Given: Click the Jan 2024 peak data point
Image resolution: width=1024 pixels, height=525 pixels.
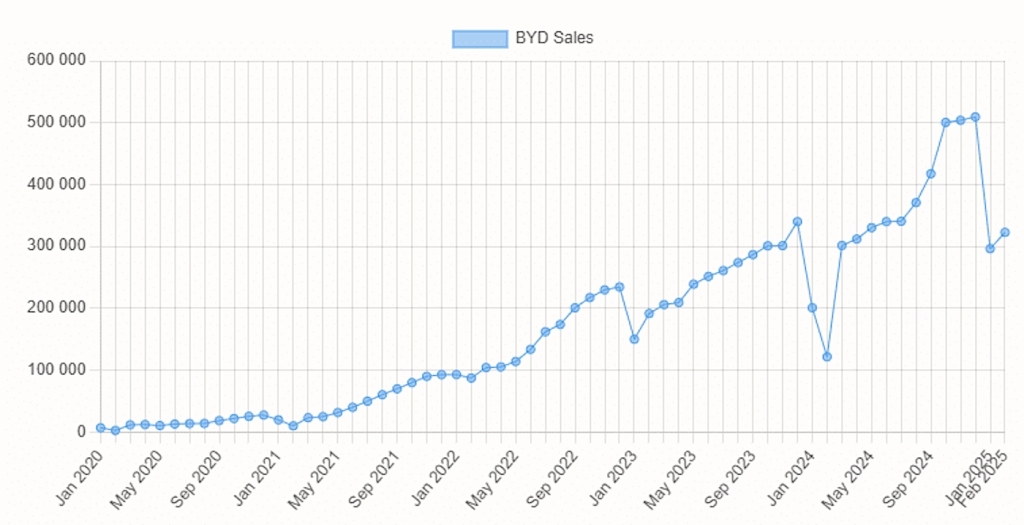Looking at the screenshot, I should point(797,221).
